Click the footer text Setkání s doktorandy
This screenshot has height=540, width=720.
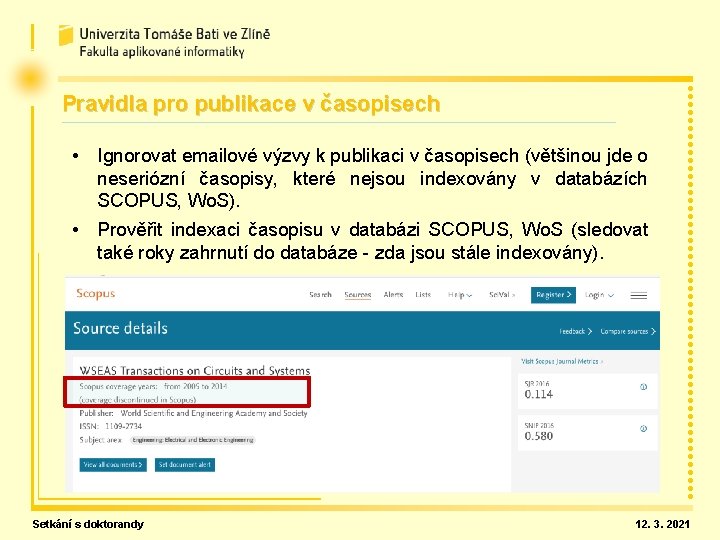[88, 524]
